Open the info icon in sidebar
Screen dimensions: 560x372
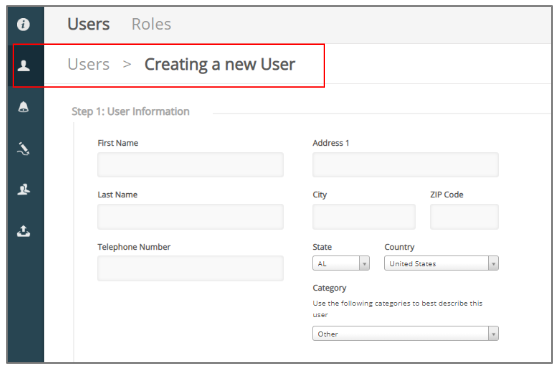(23, 24)
